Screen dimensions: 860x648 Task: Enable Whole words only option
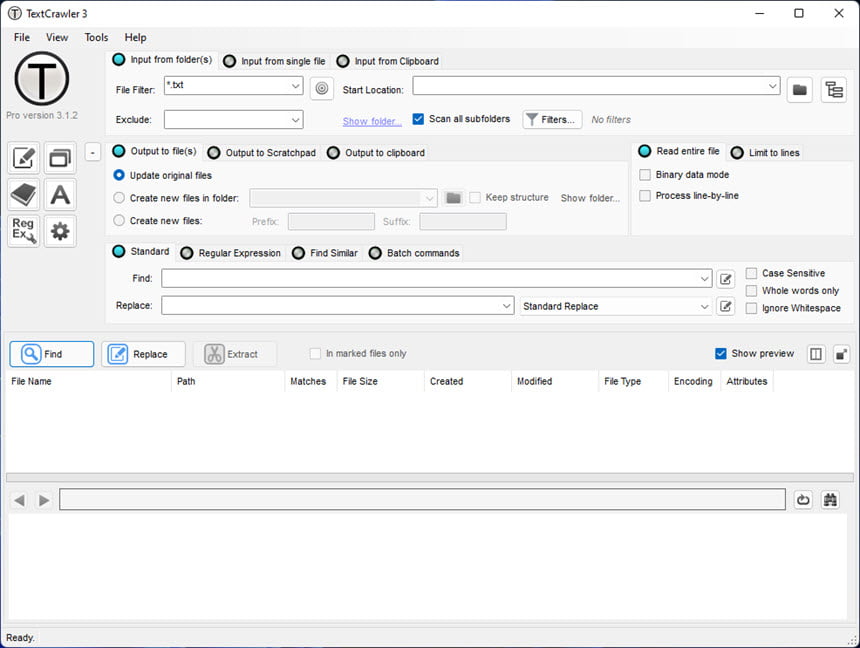tap(751, 290)
